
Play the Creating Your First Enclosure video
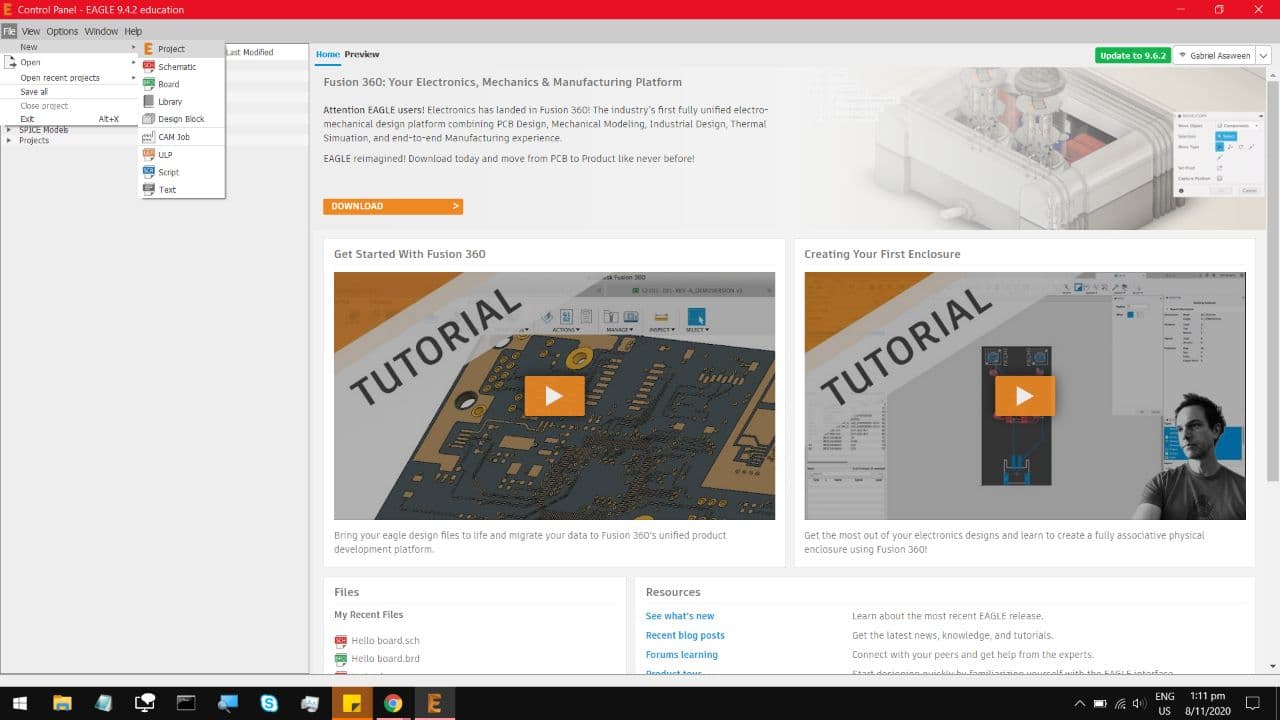tap(1024, 396)
